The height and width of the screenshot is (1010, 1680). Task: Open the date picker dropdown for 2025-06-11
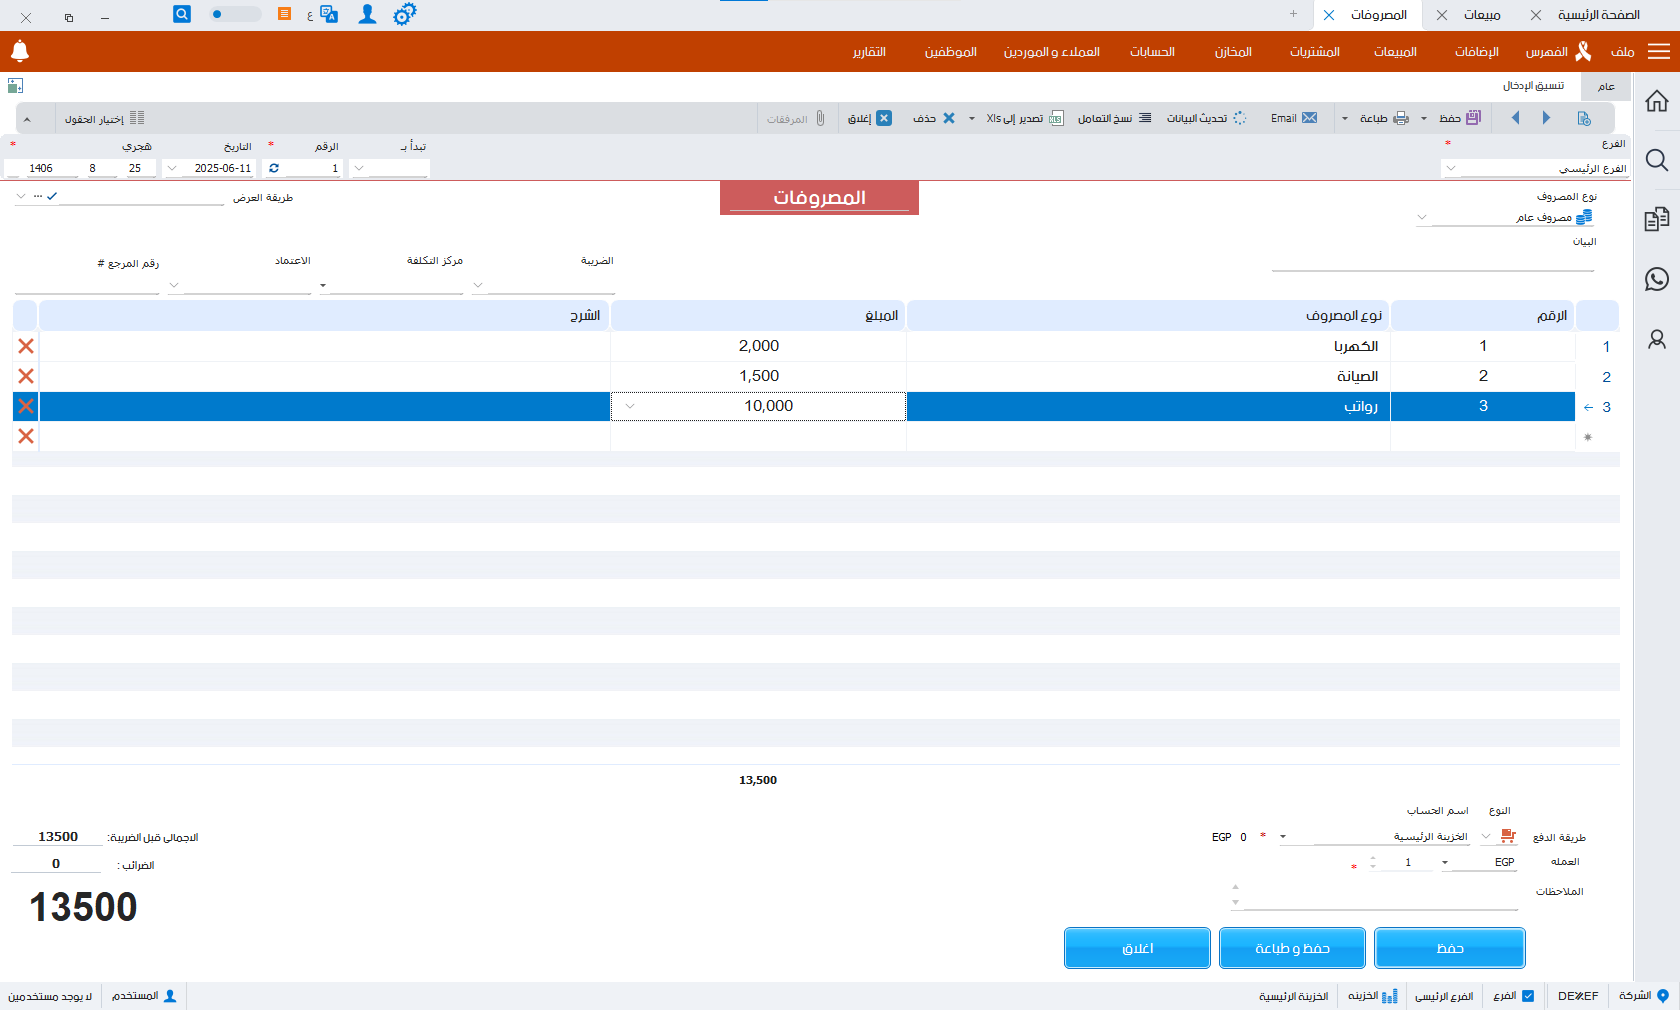tap(172, 168)
